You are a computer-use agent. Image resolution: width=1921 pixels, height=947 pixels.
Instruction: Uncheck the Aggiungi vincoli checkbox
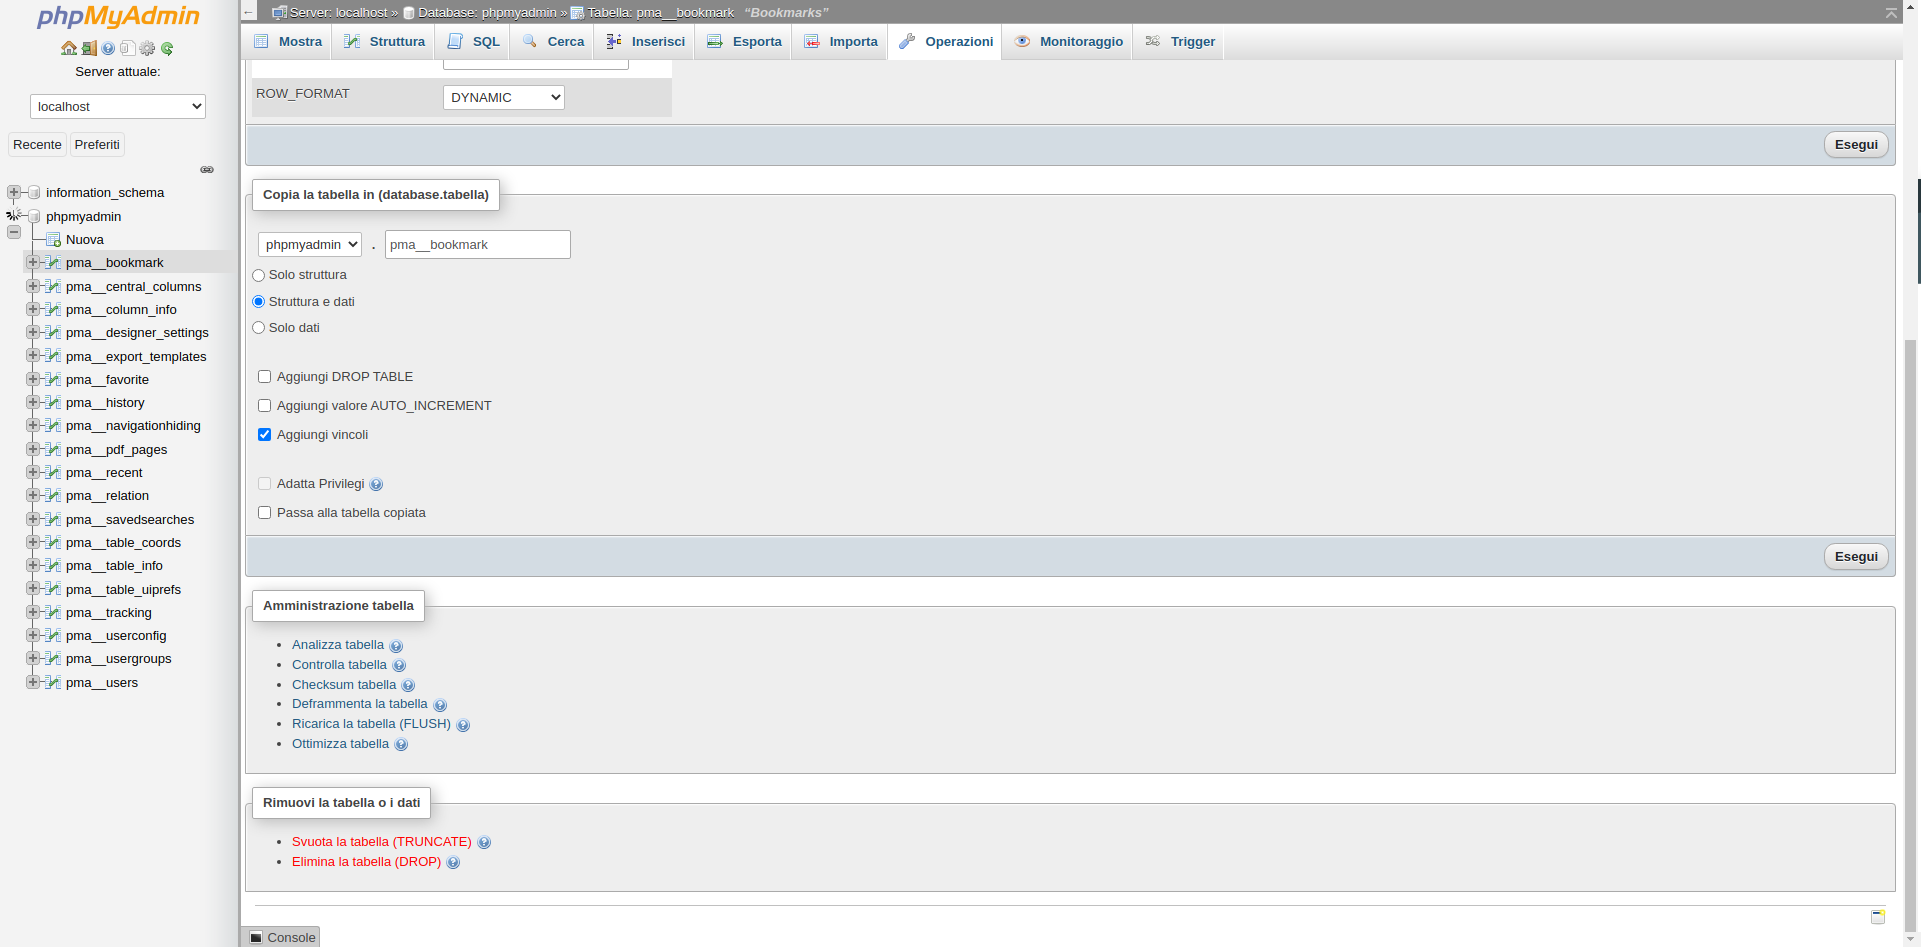tap(265, 435)
